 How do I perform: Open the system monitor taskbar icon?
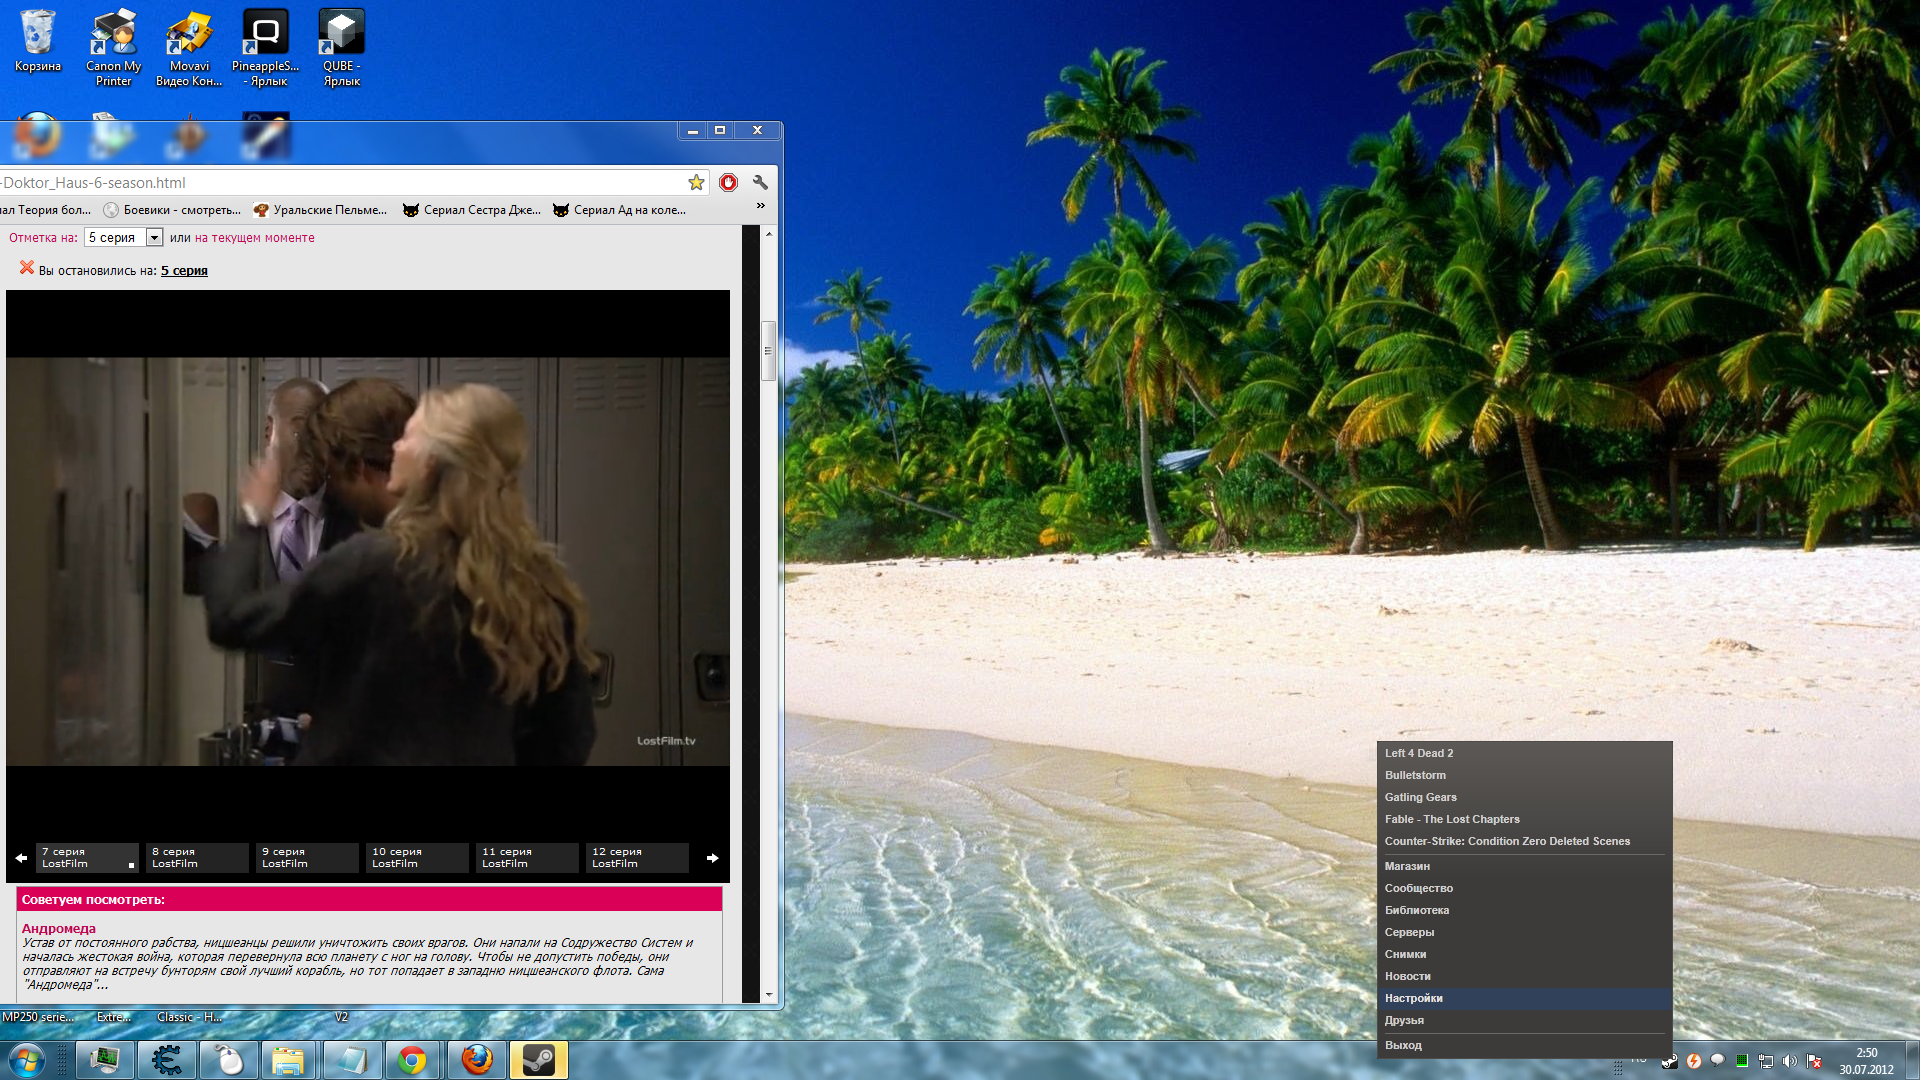(x=105, y=1060)
